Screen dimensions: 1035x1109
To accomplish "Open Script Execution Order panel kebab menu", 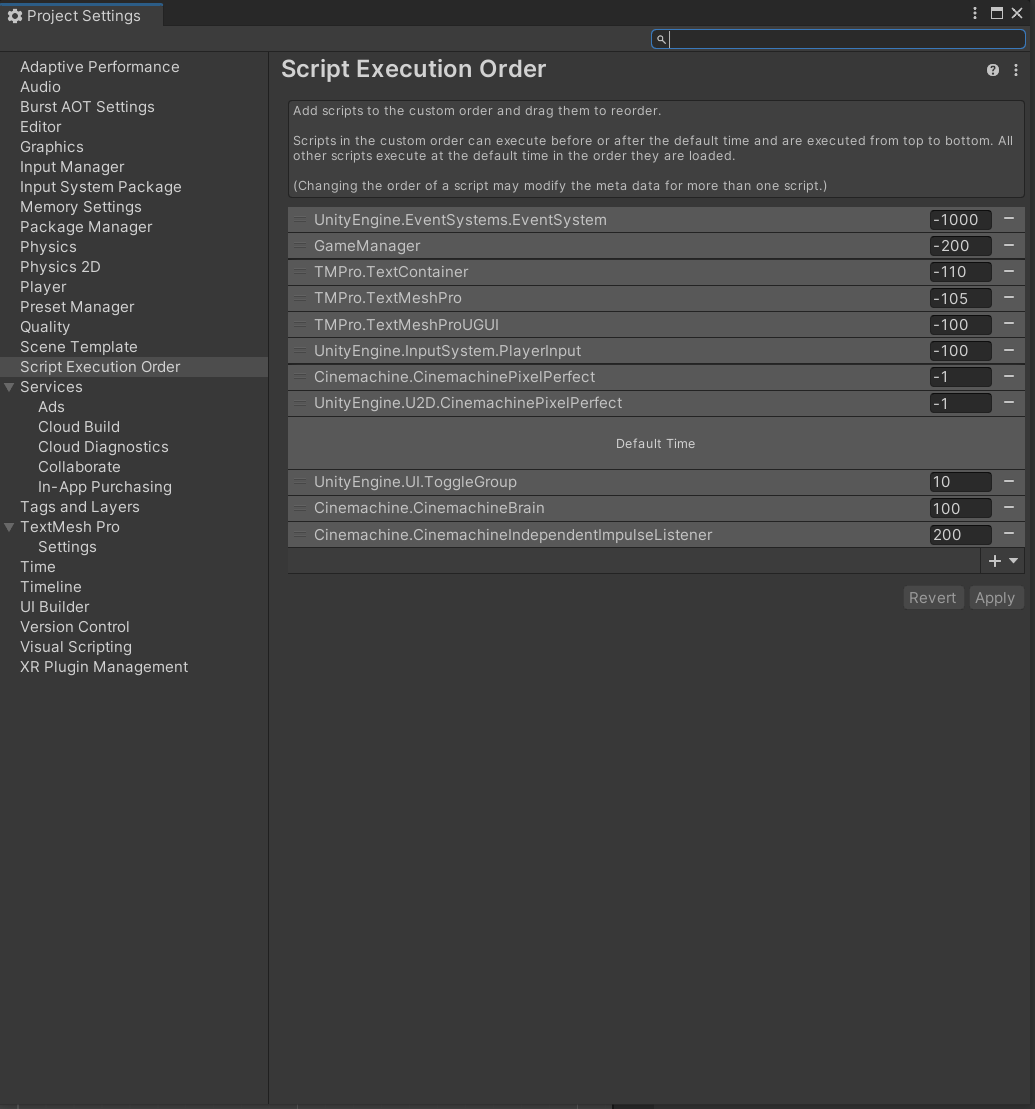I will (1016, 70).
